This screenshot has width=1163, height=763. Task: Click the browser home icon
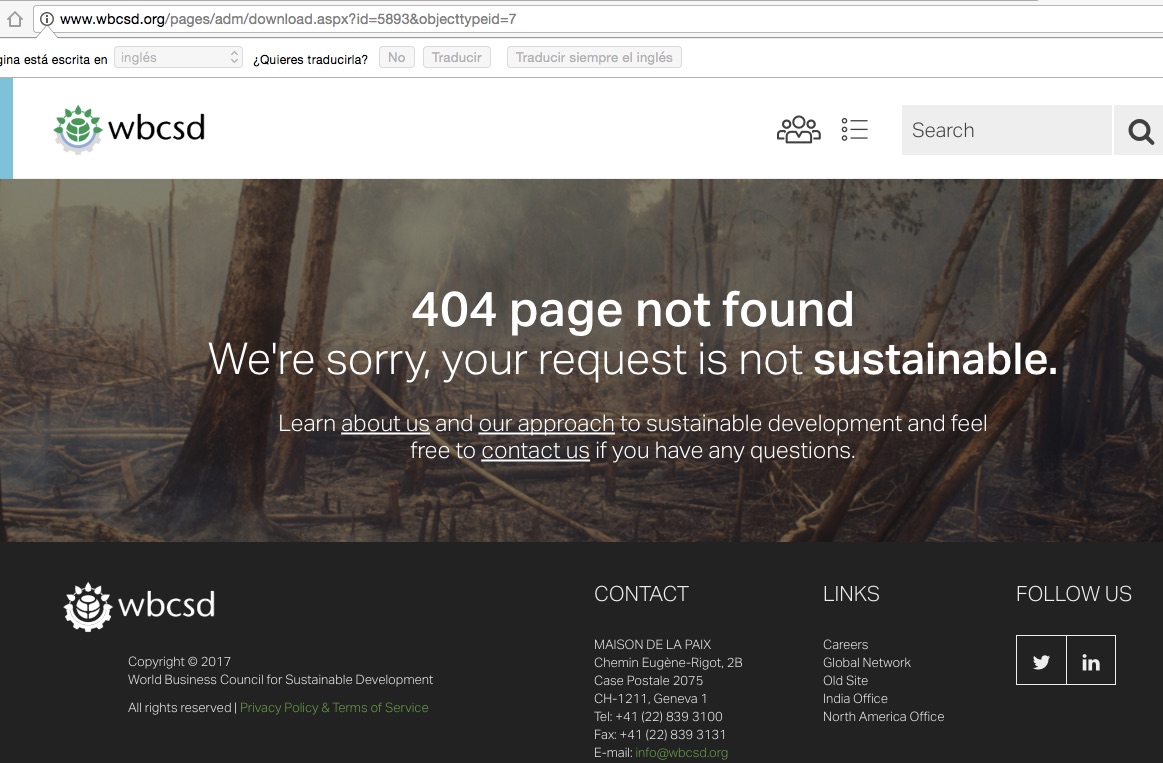click(x=14, y=19)
